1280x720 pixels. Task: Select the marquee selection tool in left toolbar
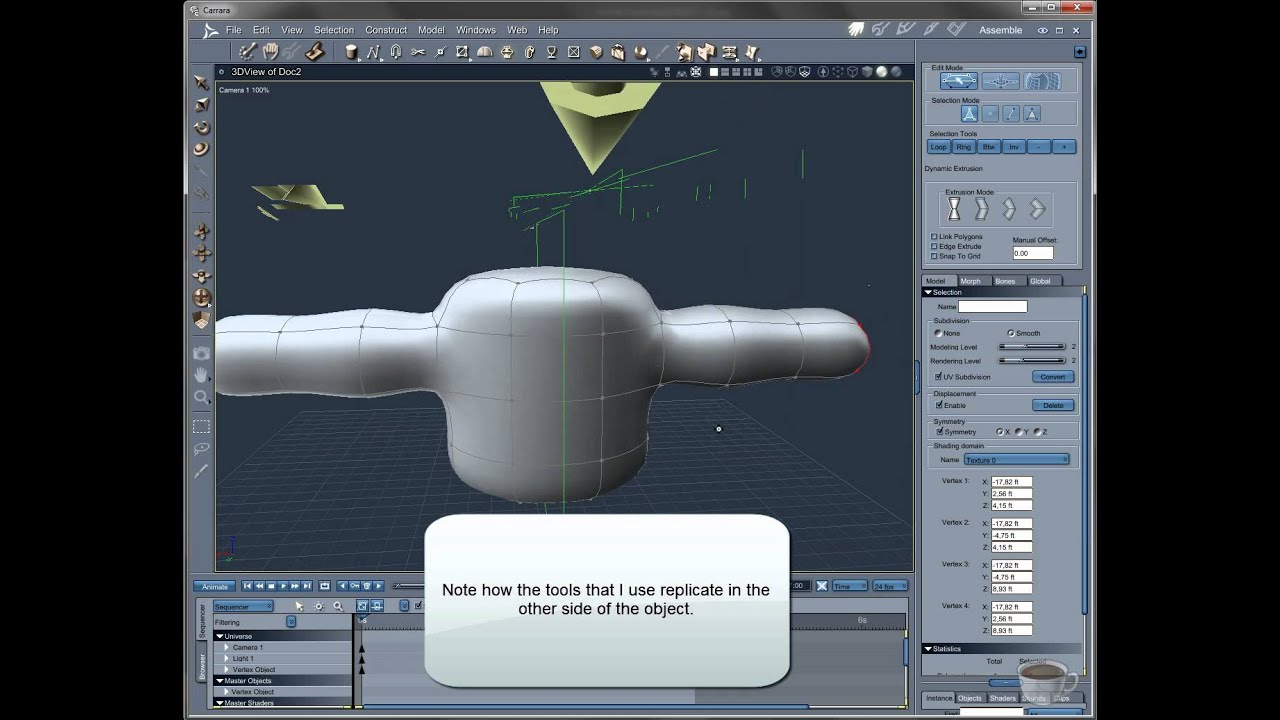point(202,426)
